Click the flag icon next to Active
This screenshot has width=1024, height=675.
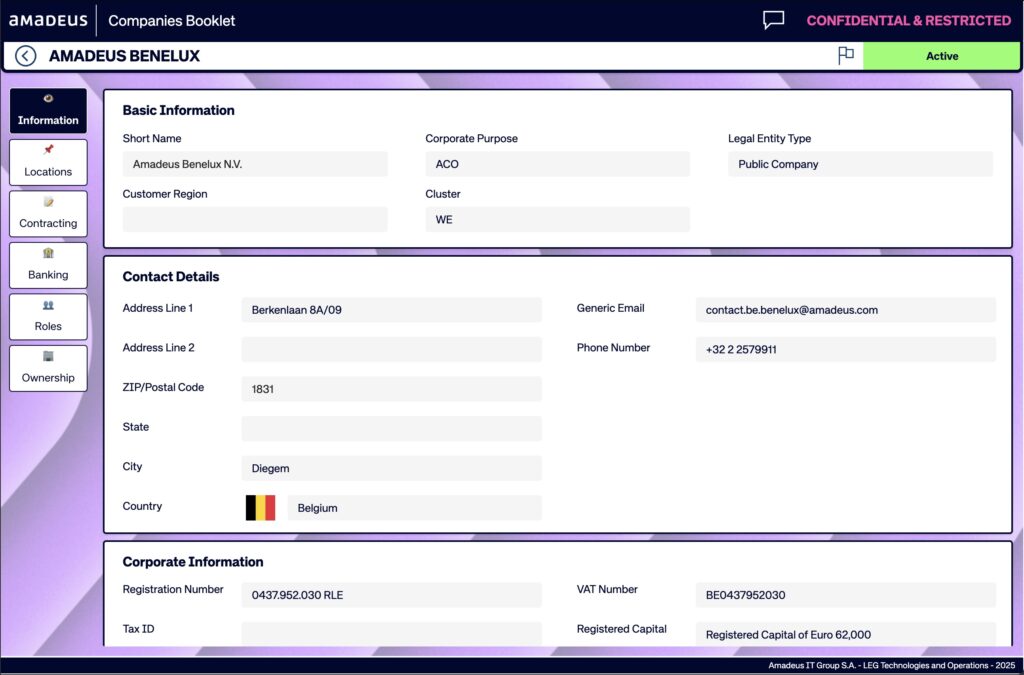(846, 55)
